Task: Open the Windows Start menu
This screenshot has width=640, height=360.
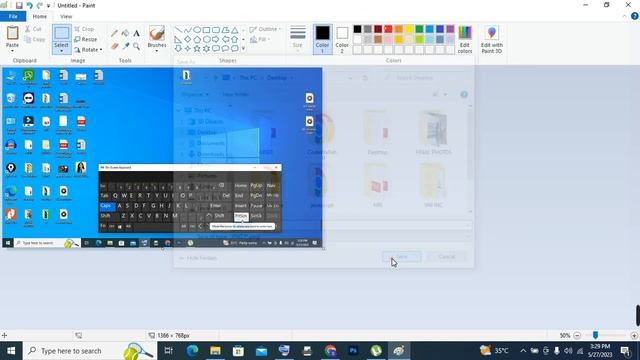Action: pos(11,351)
